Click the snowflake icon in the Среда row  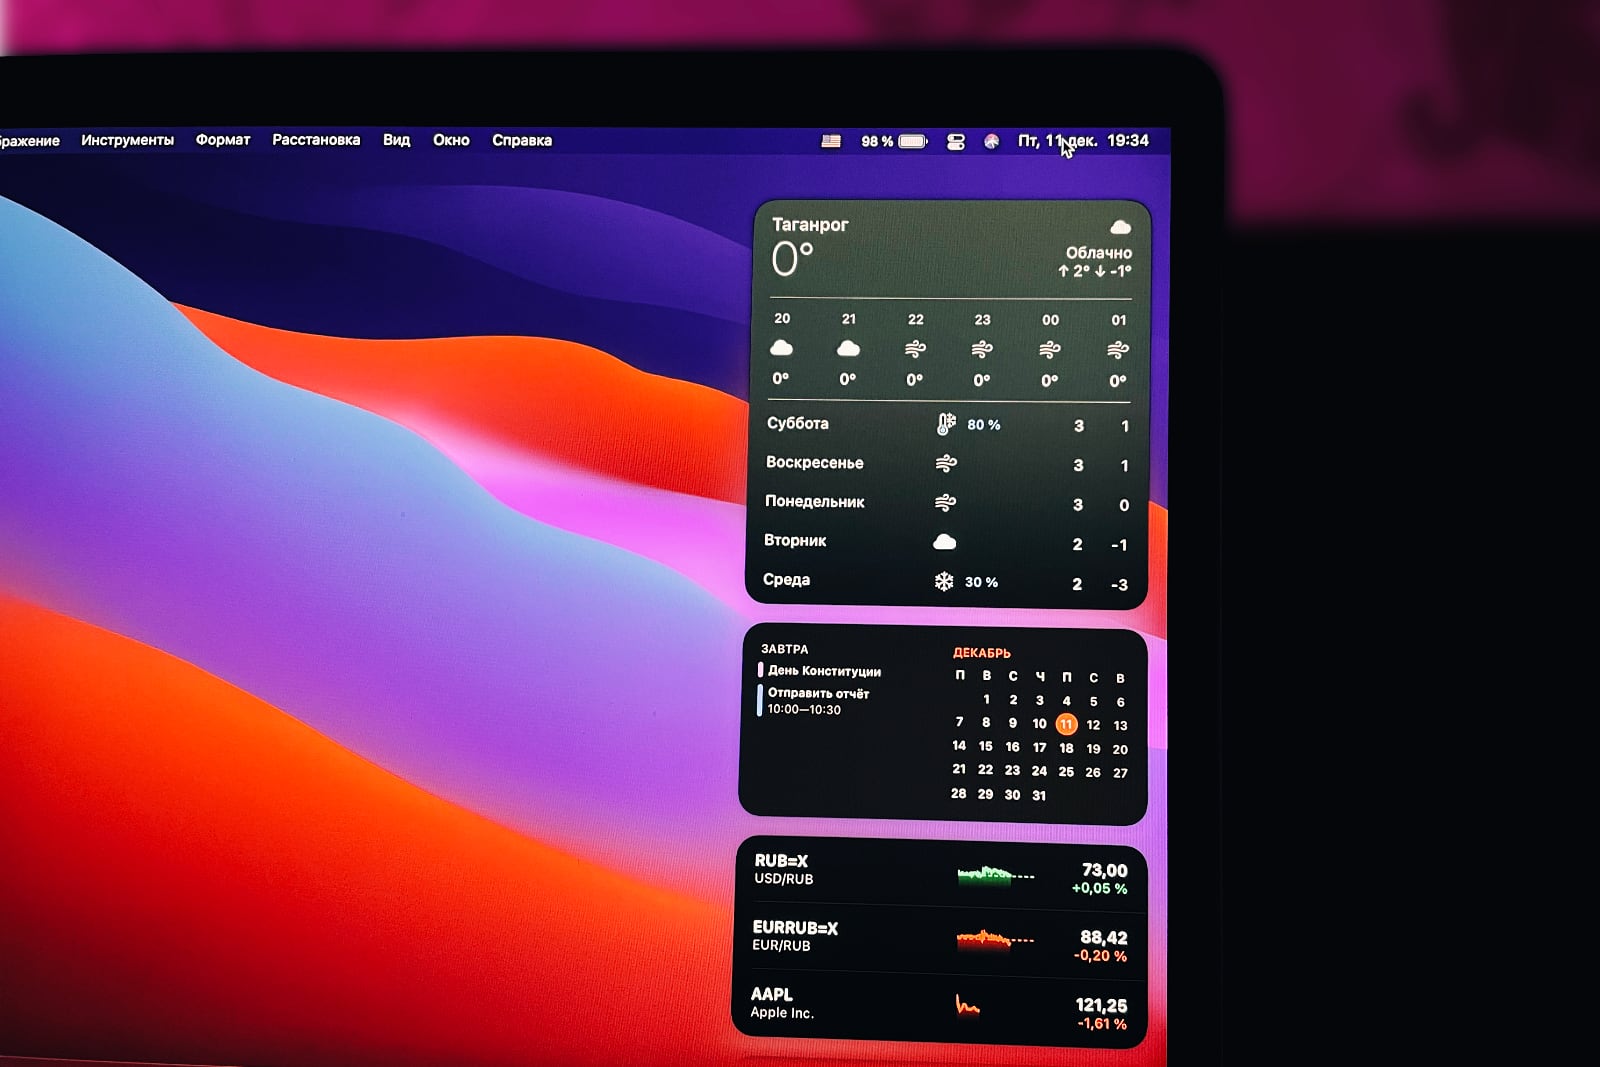943,581
